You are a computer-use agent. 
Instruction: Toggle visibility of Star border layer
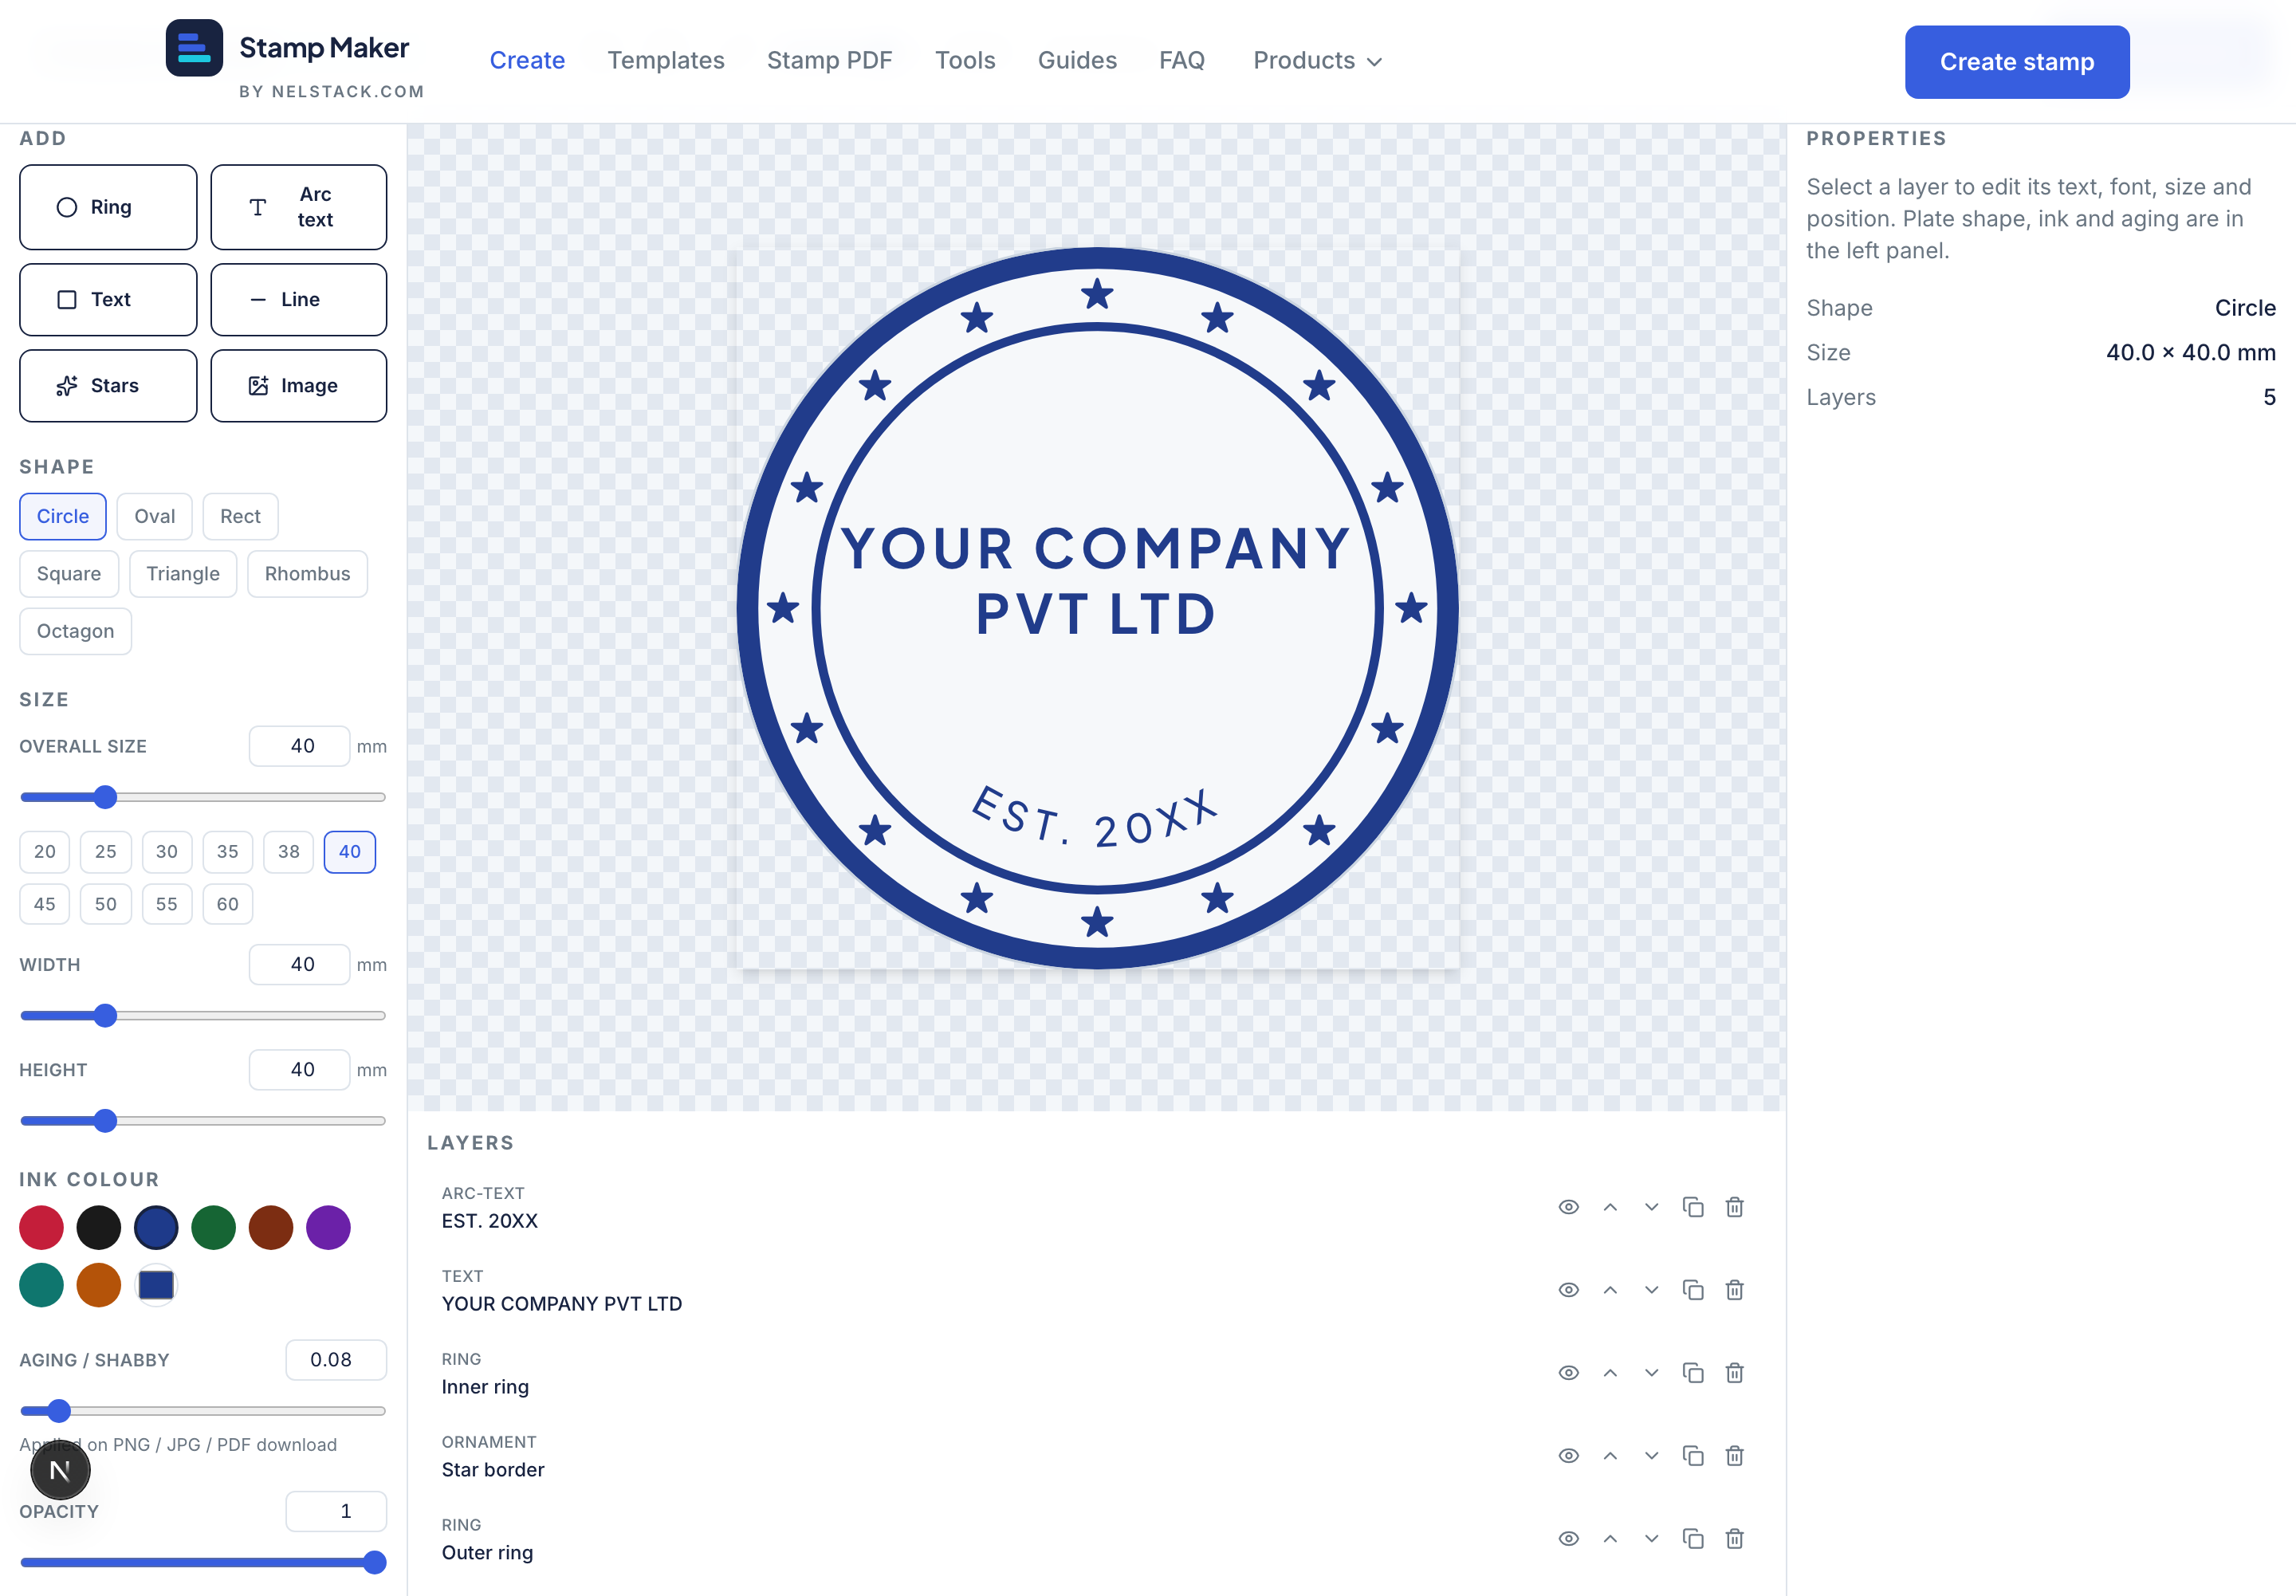tap(1568, 1456)
